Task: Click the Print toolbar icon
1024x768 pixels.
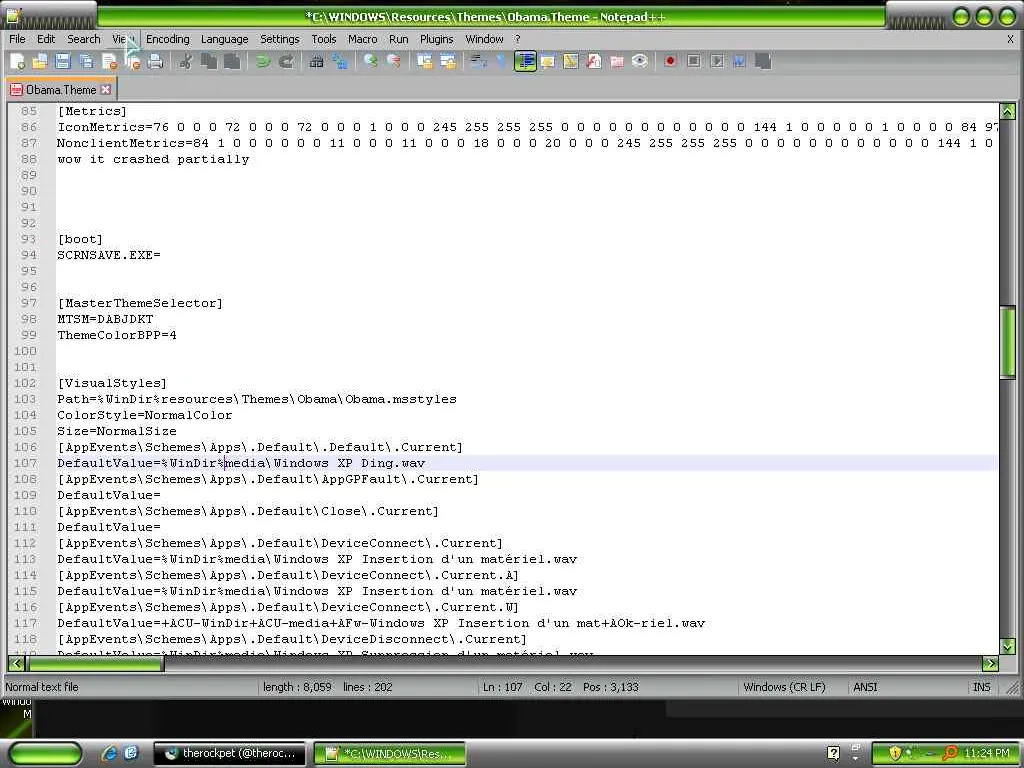Action: [x=155, y=61]
